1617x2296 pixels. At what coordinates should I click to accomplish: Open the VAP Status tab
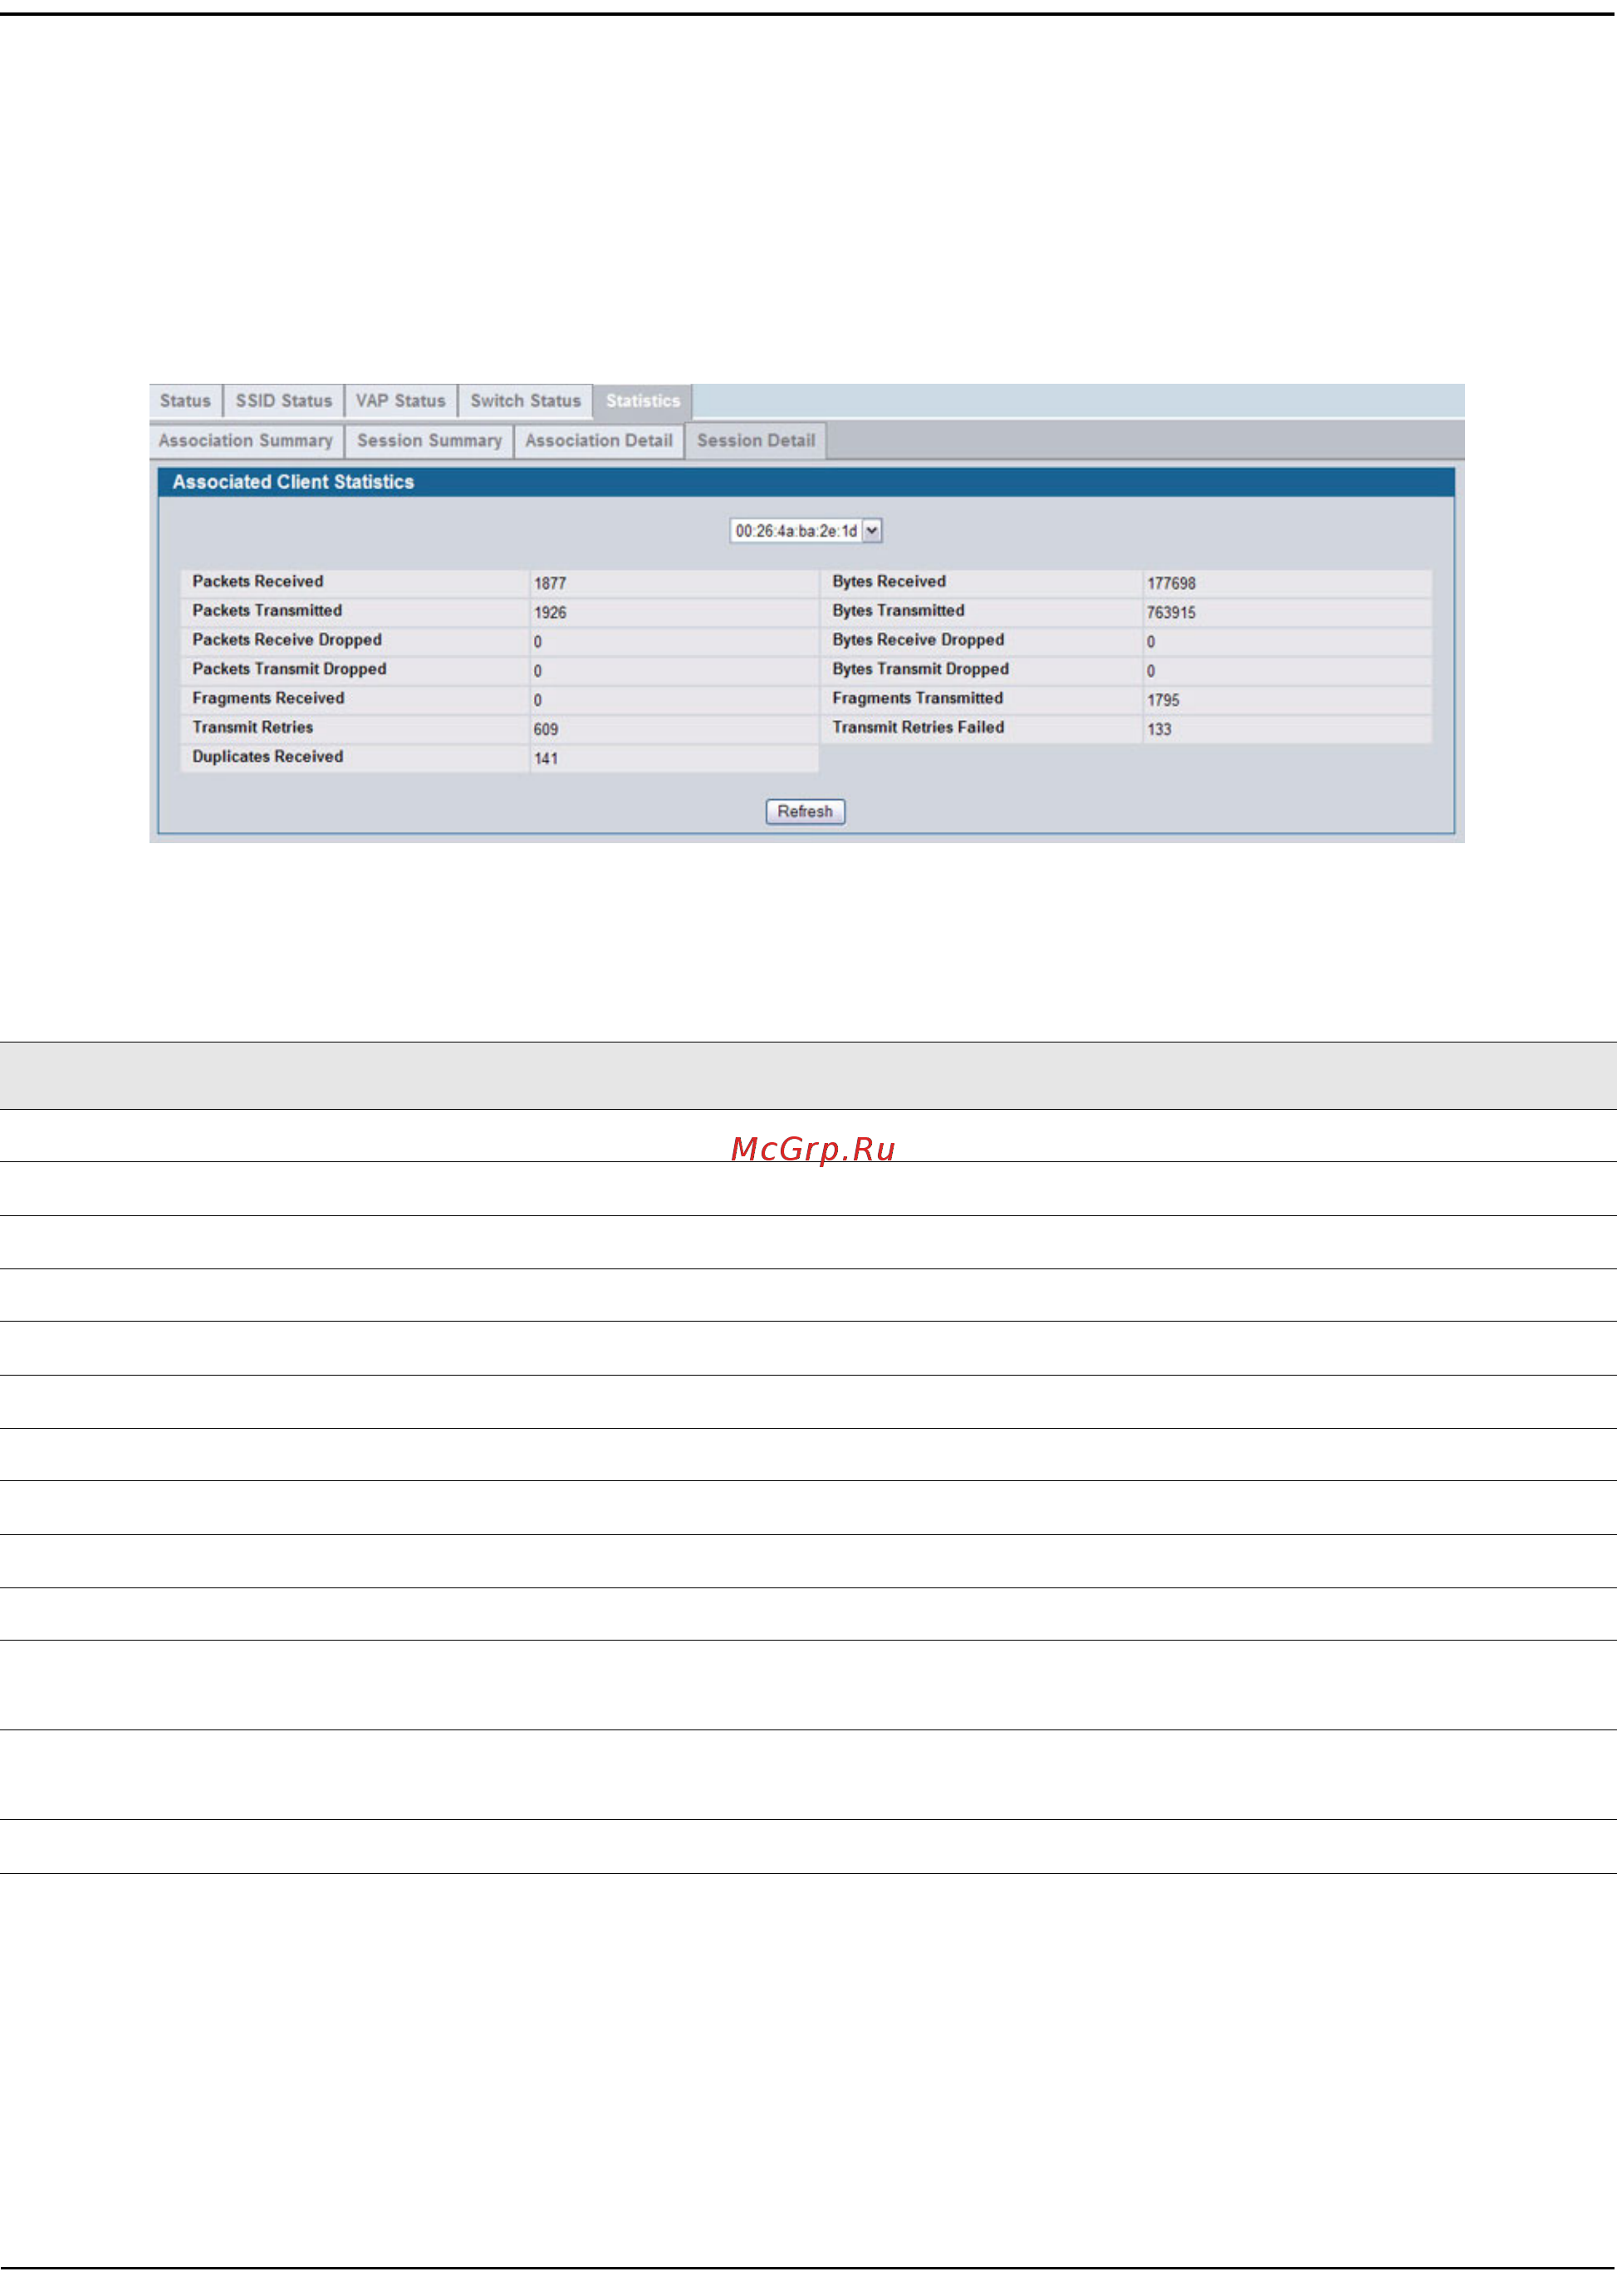click(x=401, y=401)
